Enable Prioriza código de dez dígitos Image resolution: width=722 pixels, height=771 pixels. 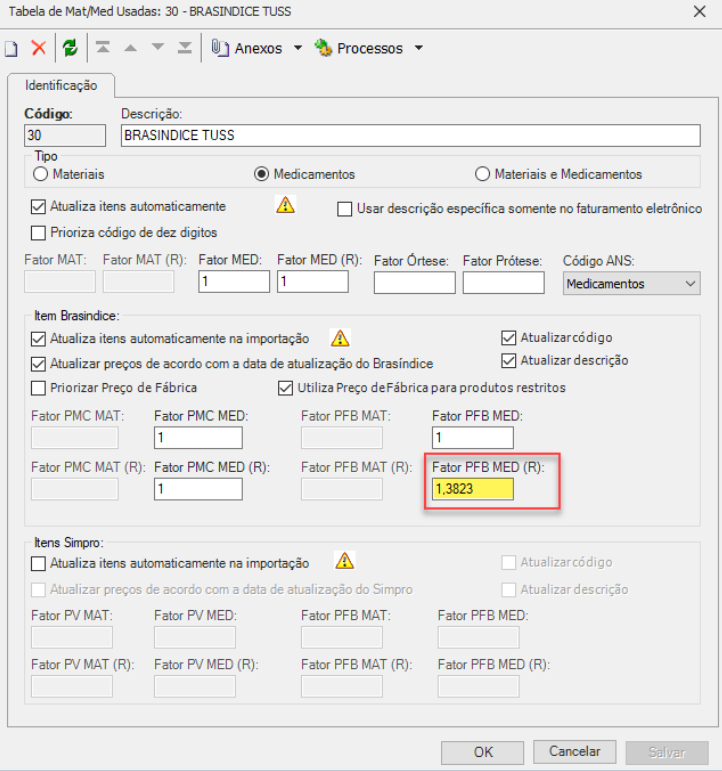(38, 233)
